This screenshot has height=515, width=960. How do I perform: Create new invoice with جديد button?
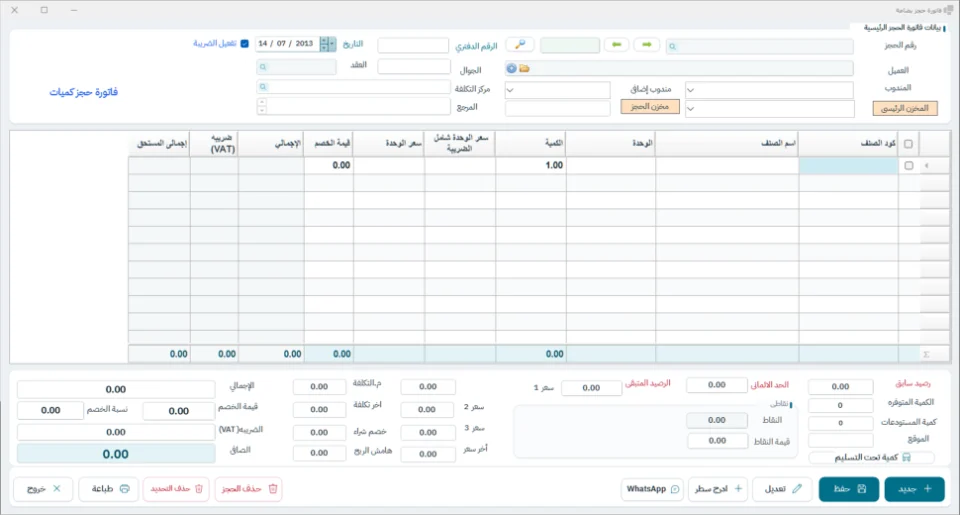914,489
